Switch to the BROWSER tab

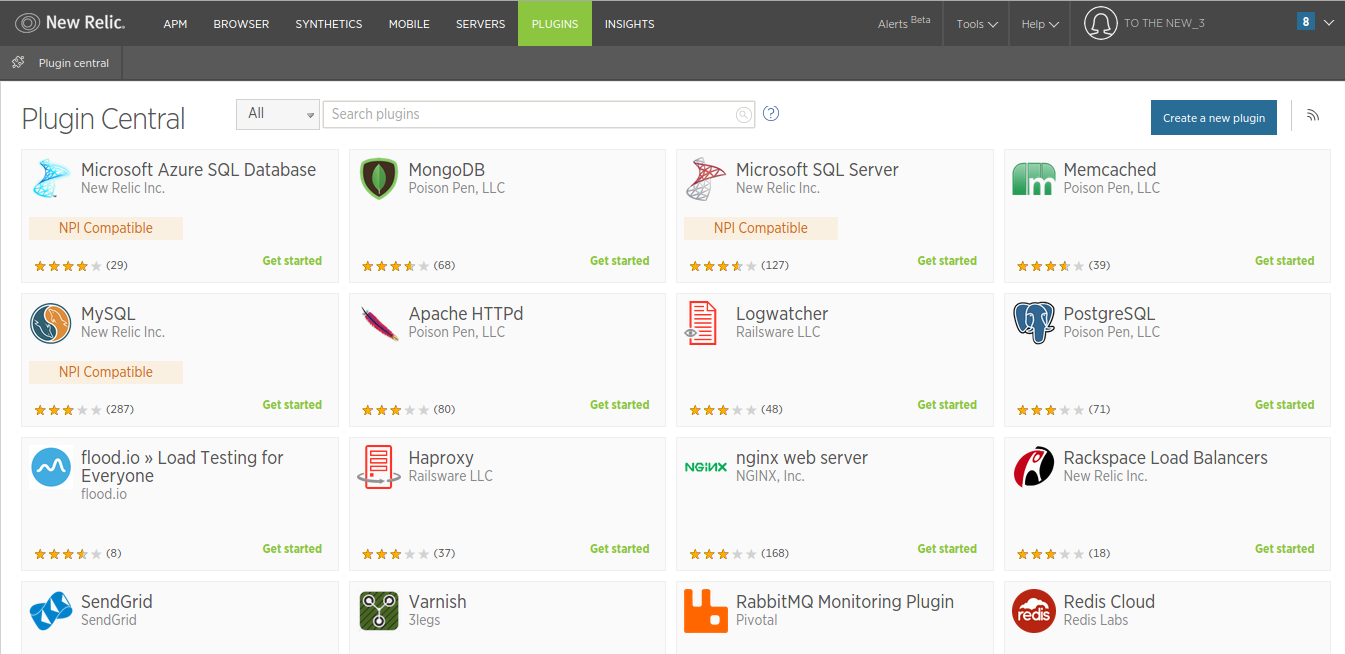(x=241, y=24)
